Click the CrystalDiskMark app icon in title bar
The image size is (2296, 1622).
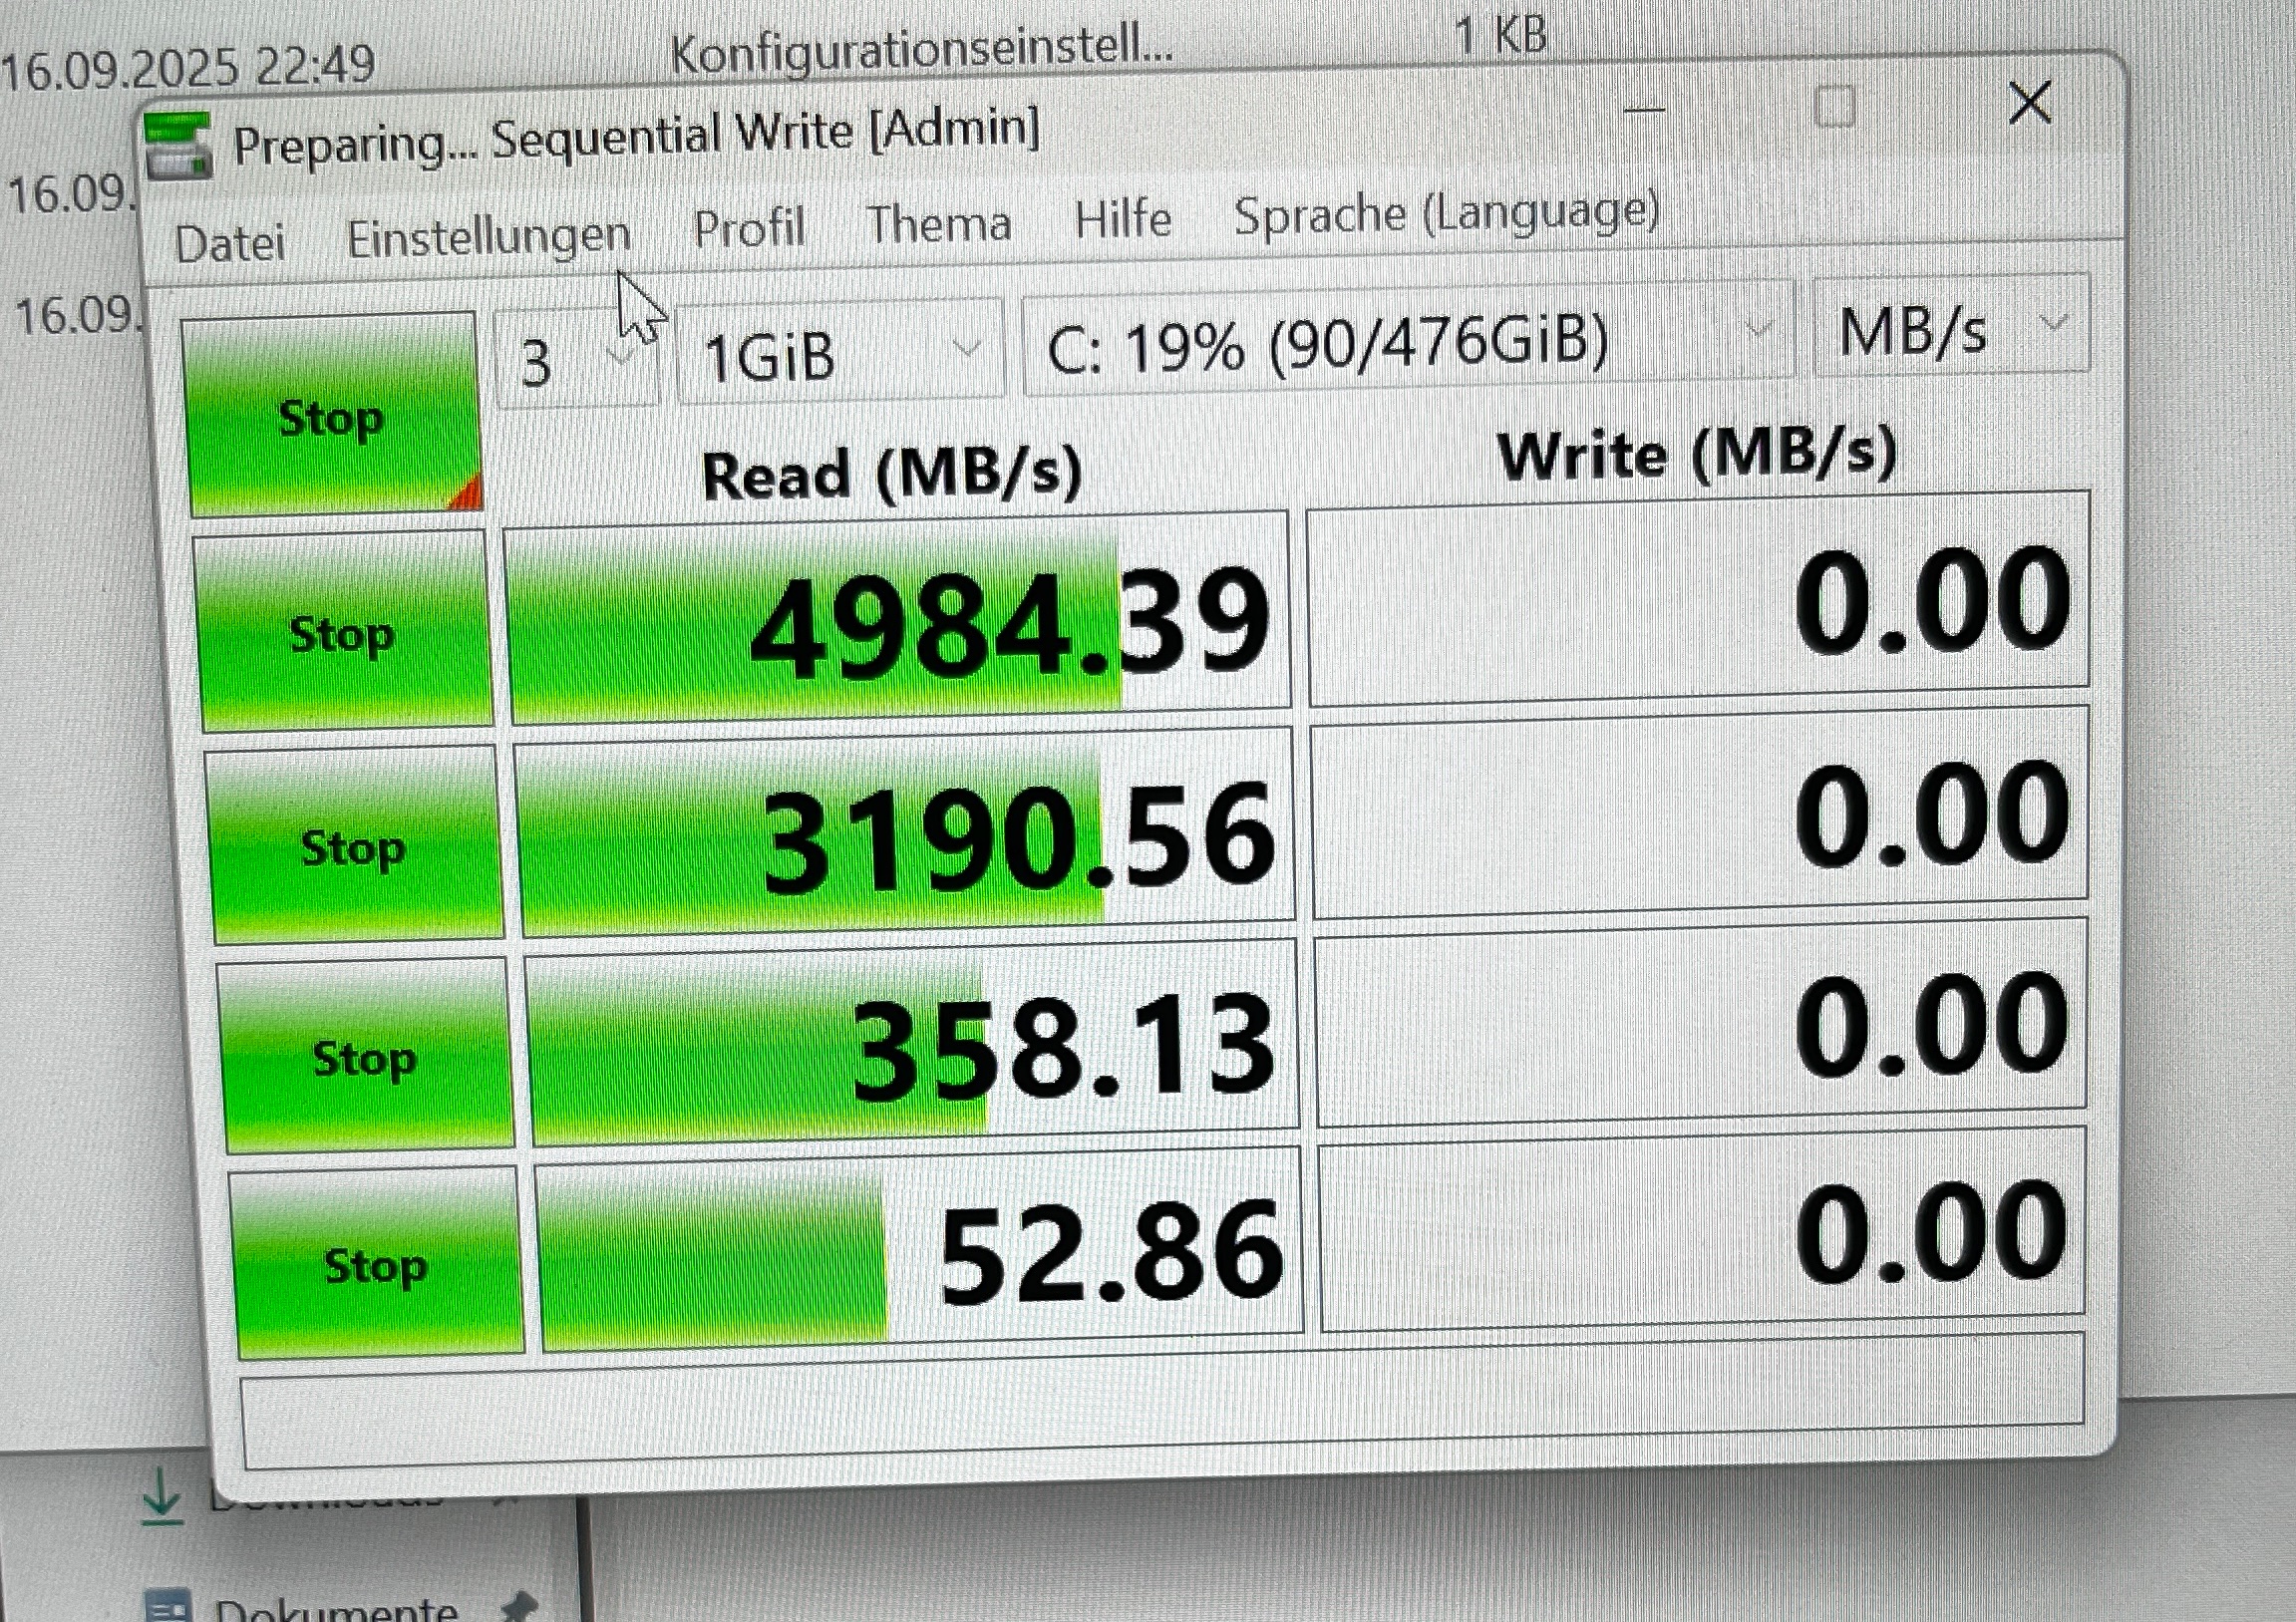pyautogui.click(x=178, y=145)
